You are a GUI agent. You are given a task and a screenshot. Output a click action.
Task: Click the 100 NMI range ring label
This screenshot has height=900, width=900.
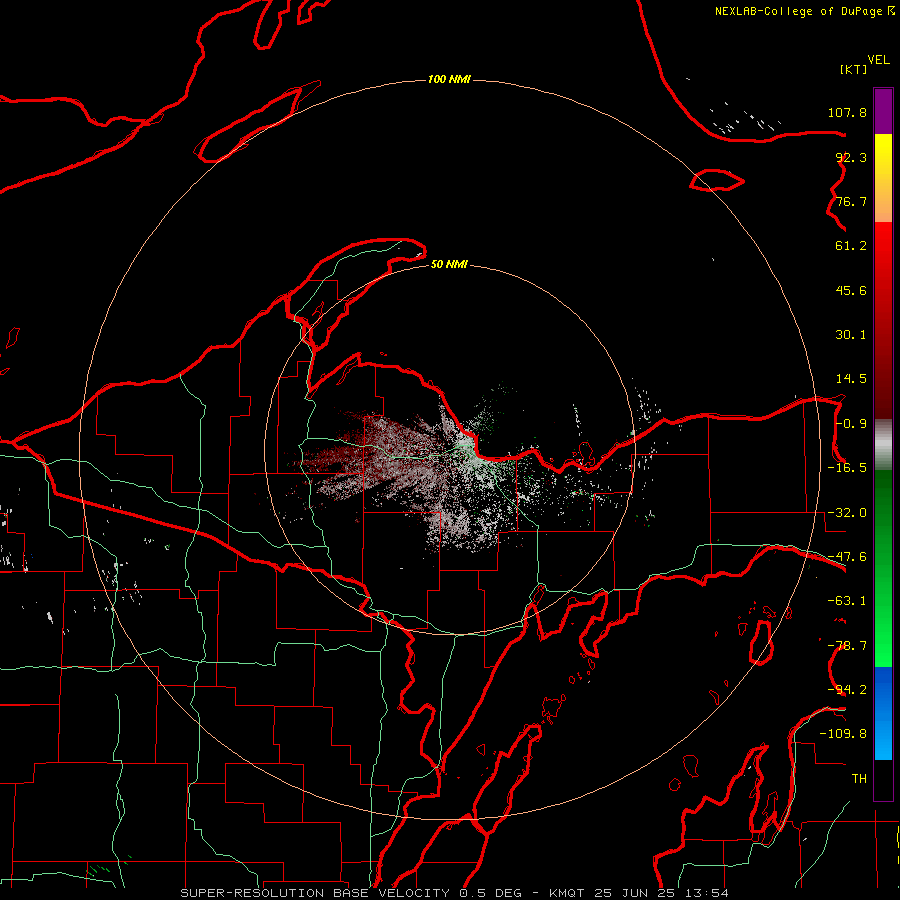(449, 79)
